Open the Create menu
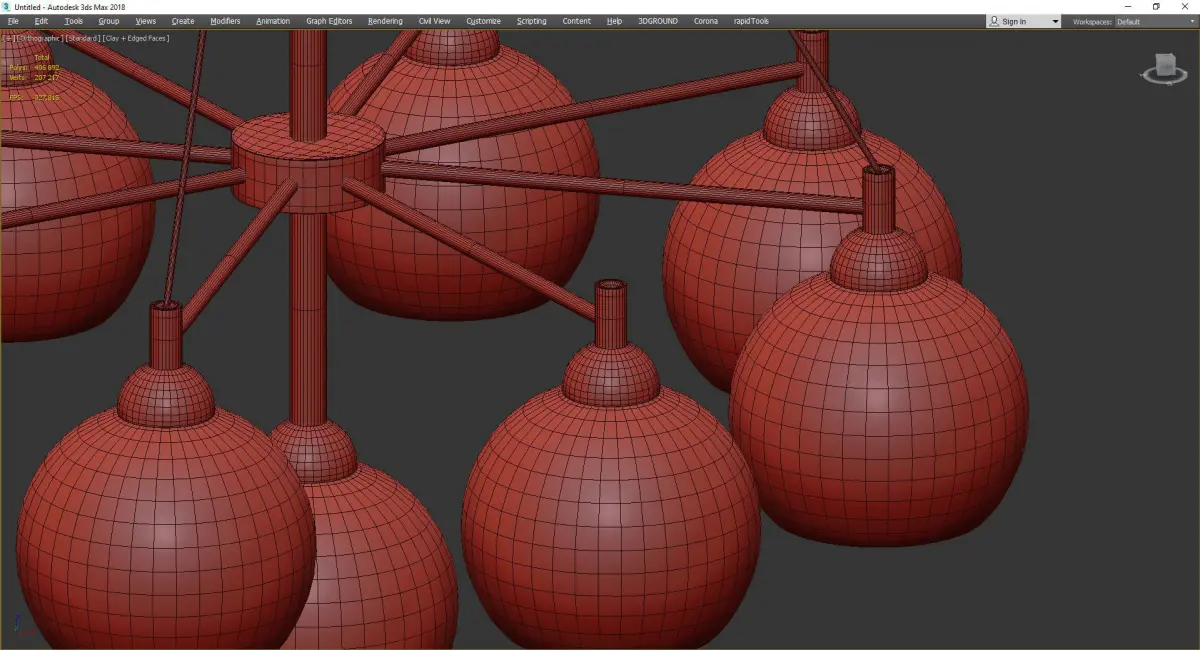1200x650 pixels. [x=183, y=21]
